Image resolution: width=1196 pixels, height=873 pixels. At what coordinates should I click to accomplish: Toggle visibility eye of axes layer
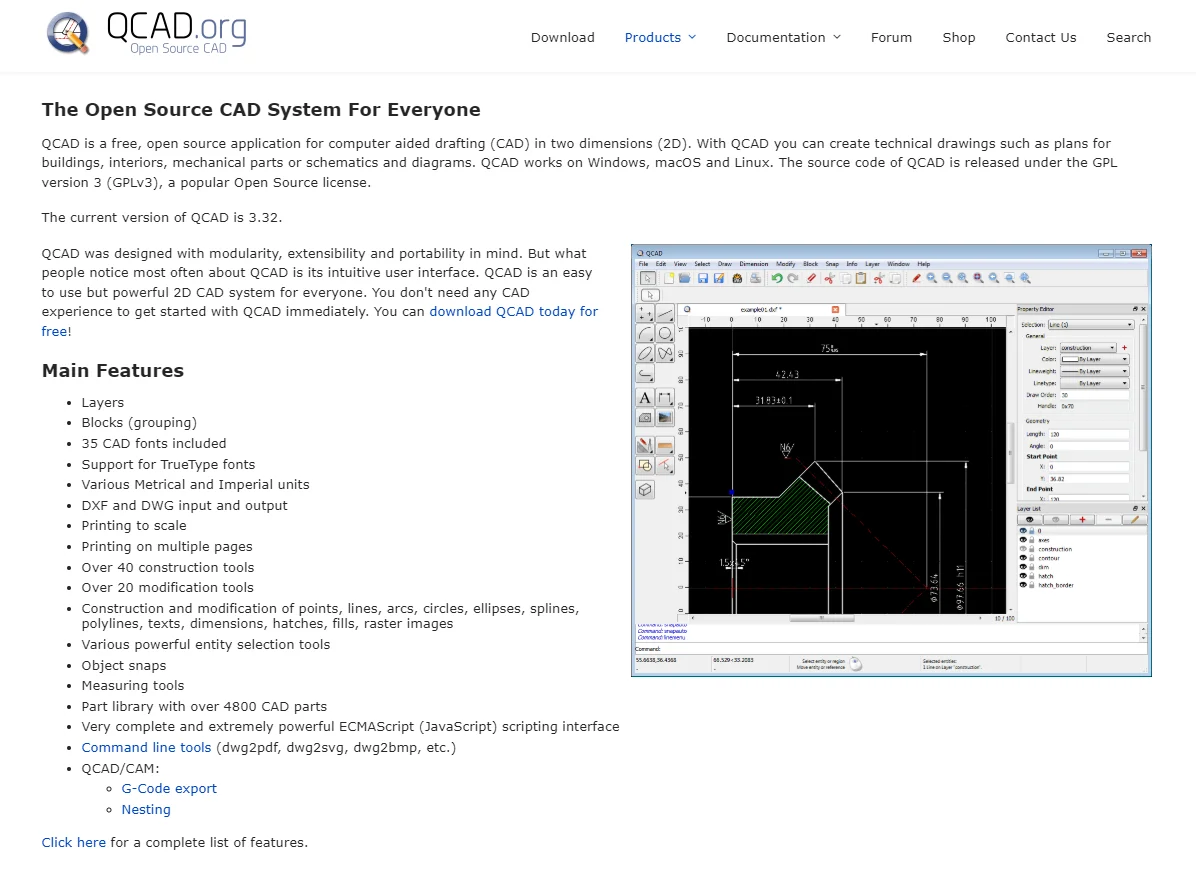1023,540
